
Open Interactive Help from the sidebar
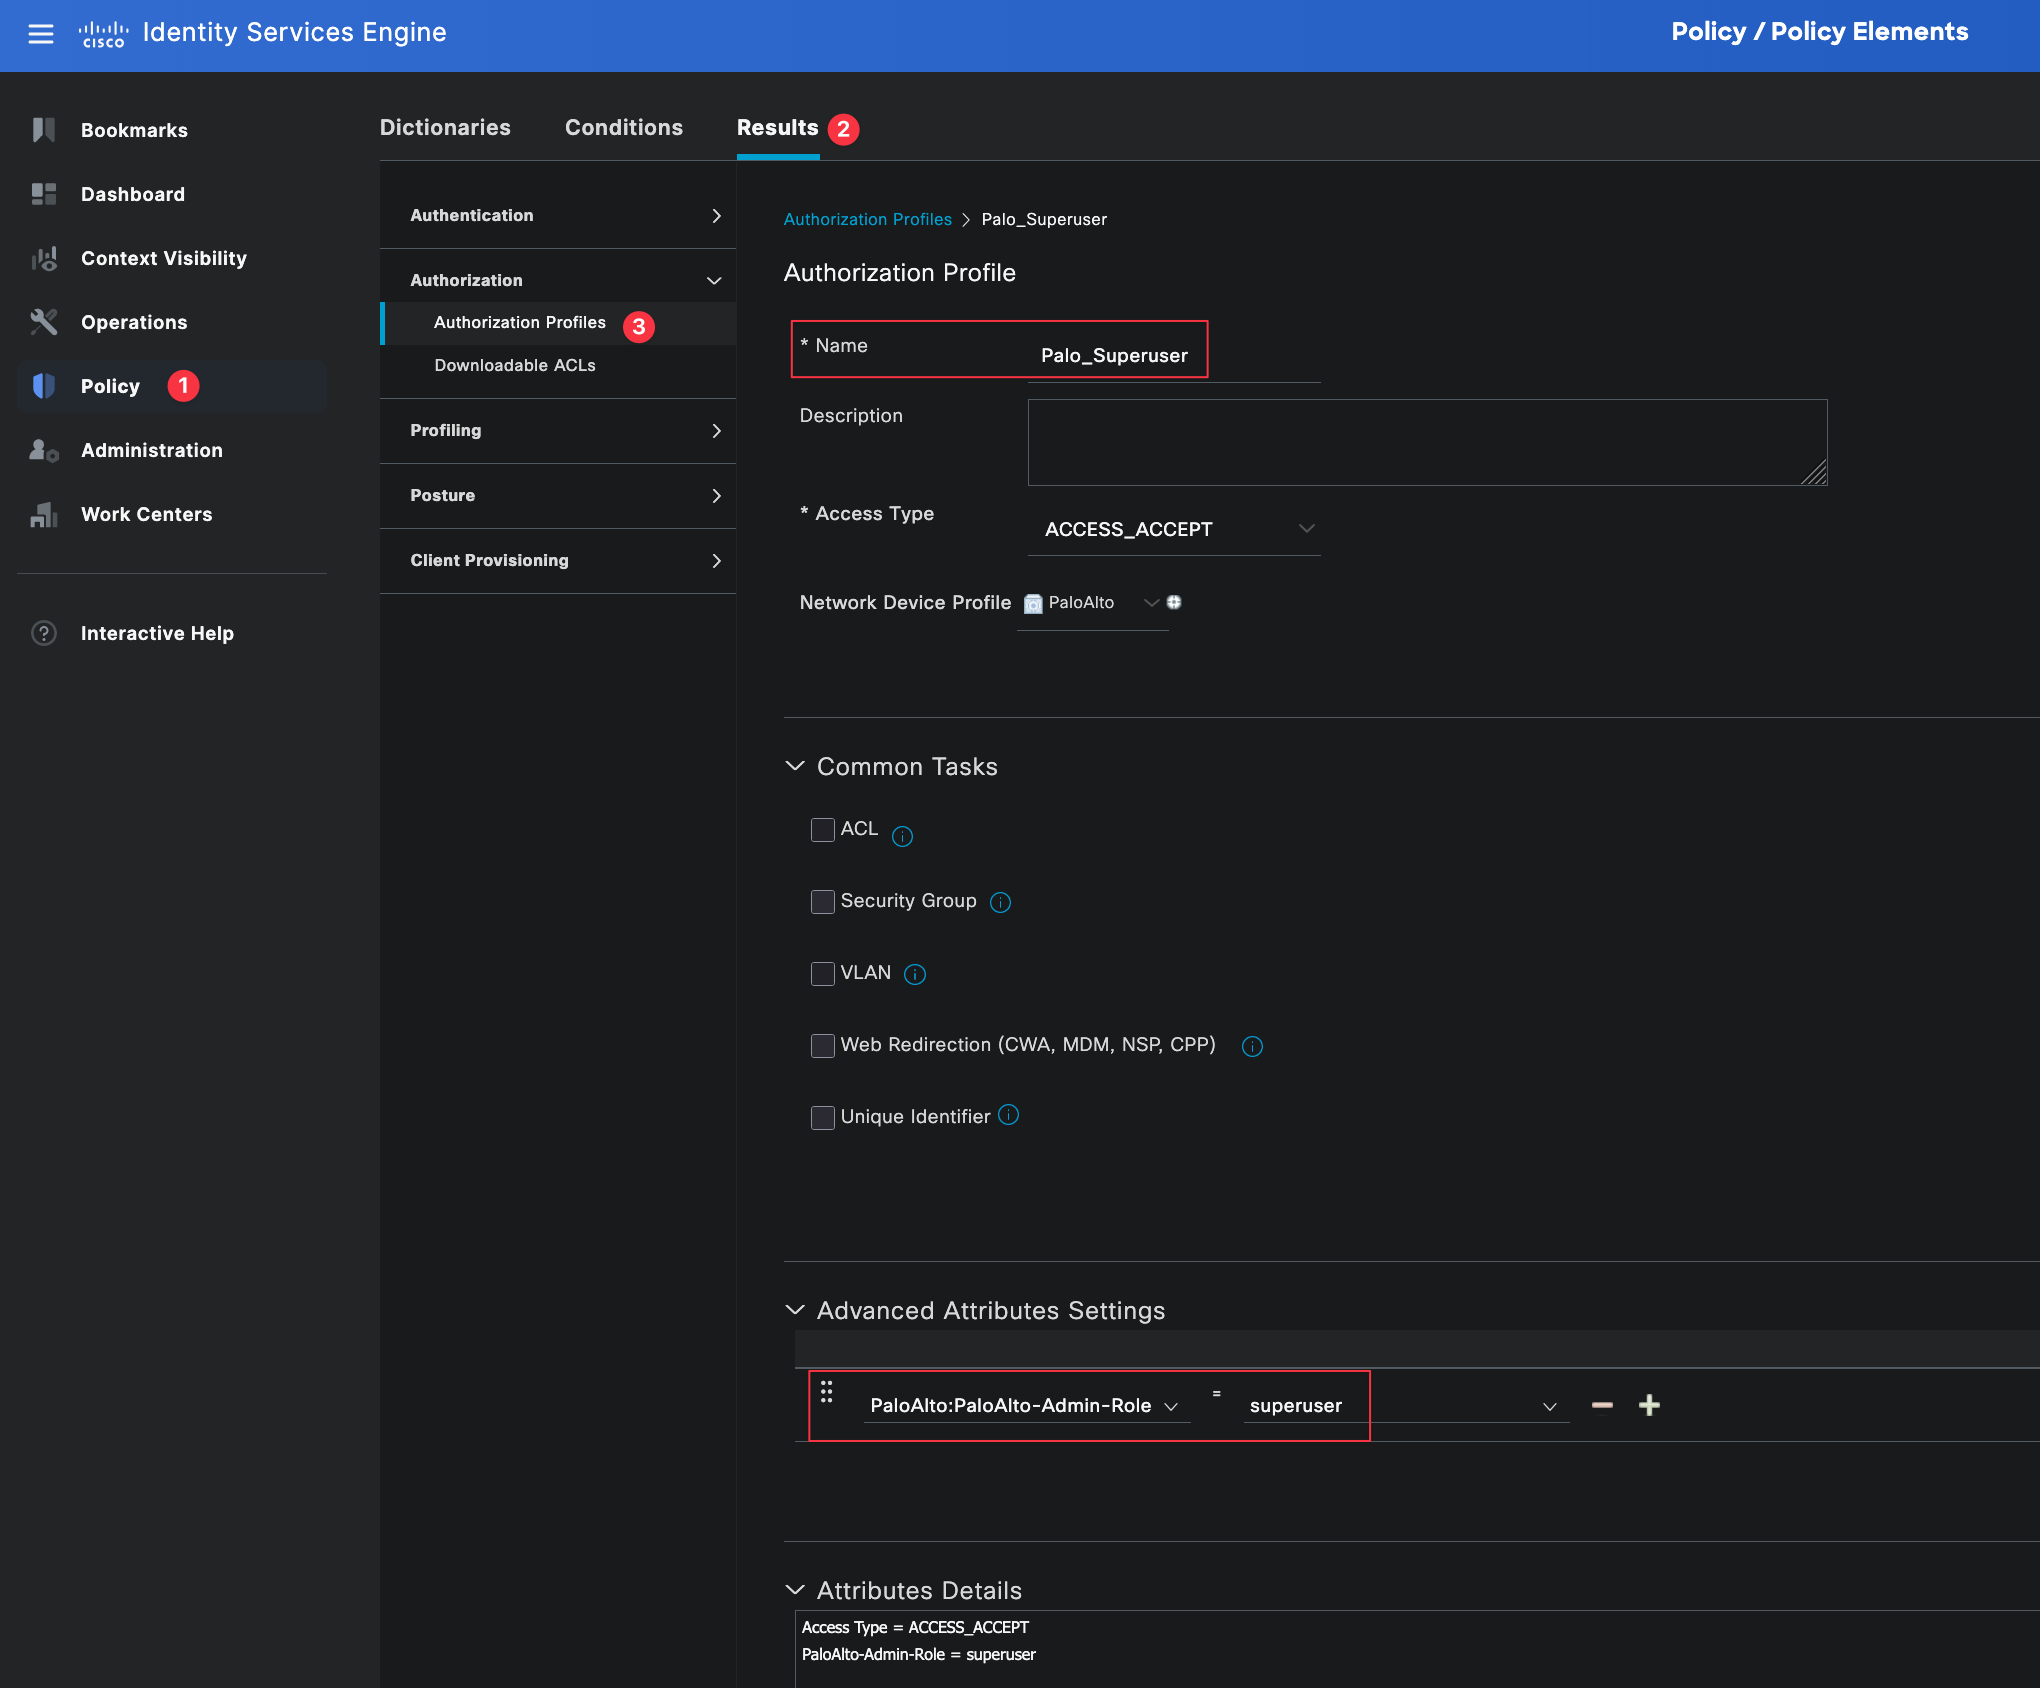(157, 633)
